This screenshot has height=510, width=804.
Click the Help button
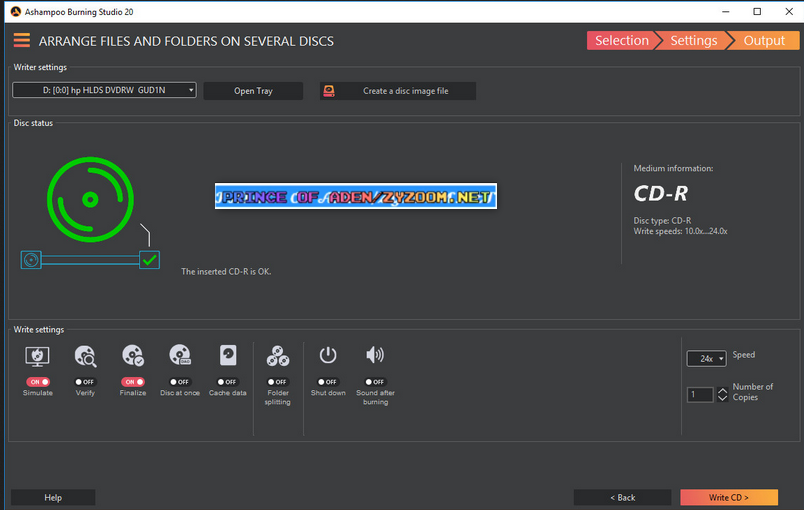(x=53, y=497)
